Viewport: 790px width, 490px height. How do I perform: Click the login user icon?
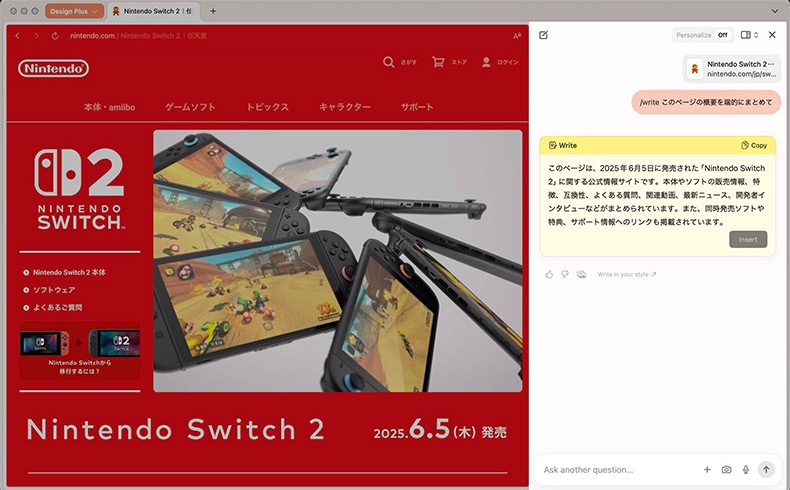click(x=486, y=62)
